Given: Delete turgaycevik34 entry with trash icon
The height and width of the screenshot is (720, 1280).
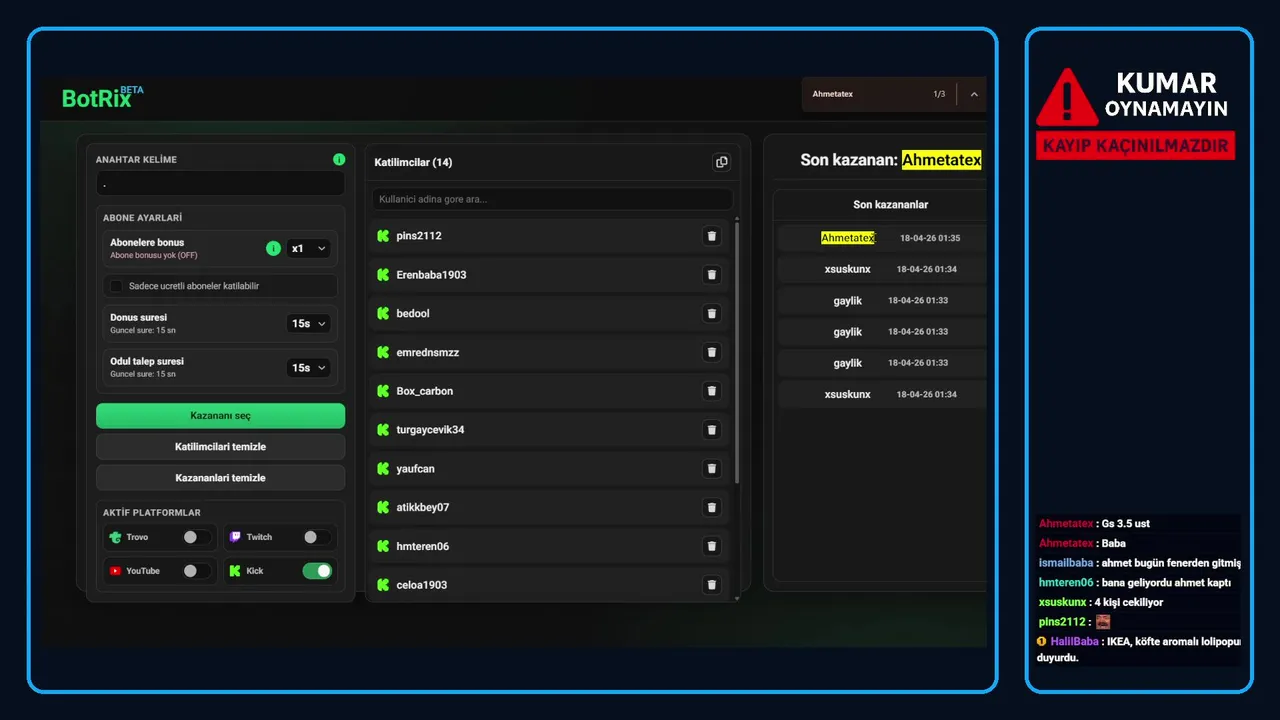Looking at the screenshot, I should point(712,430).
